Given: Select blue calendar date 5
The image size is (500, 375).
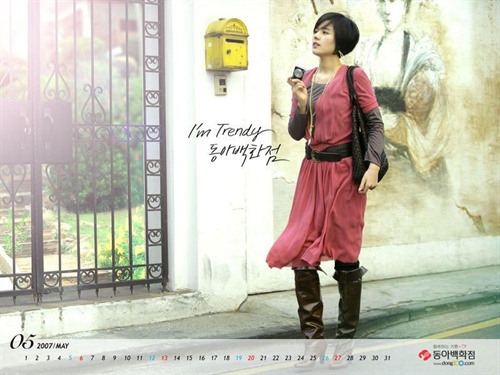Looking at the screenshot, I should click(x=70, y=358).
